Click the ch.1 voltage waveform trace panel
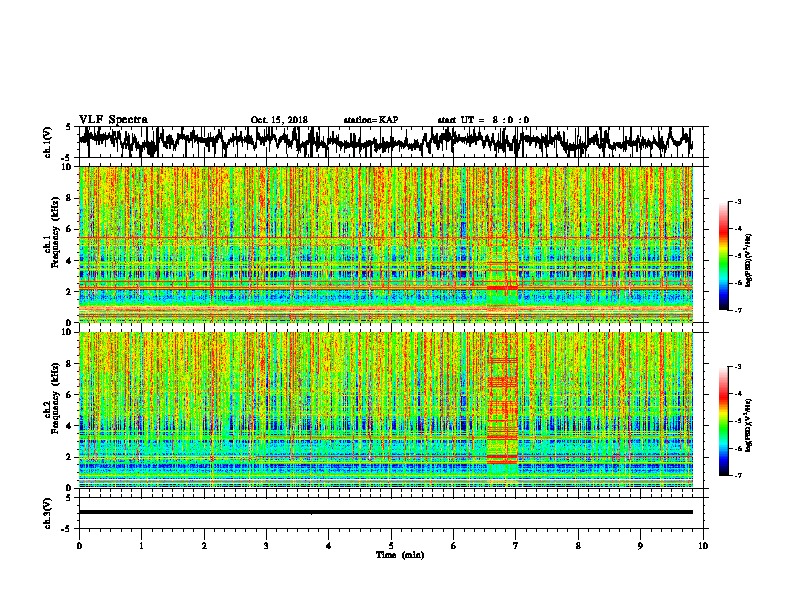792x612 pixels. point(393,142)
